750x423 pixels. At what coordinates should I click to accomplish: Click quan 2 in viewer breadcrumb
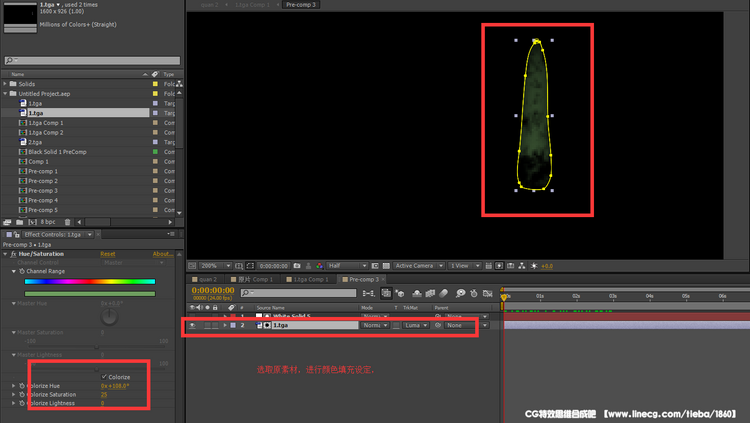(x=209, y=5)
